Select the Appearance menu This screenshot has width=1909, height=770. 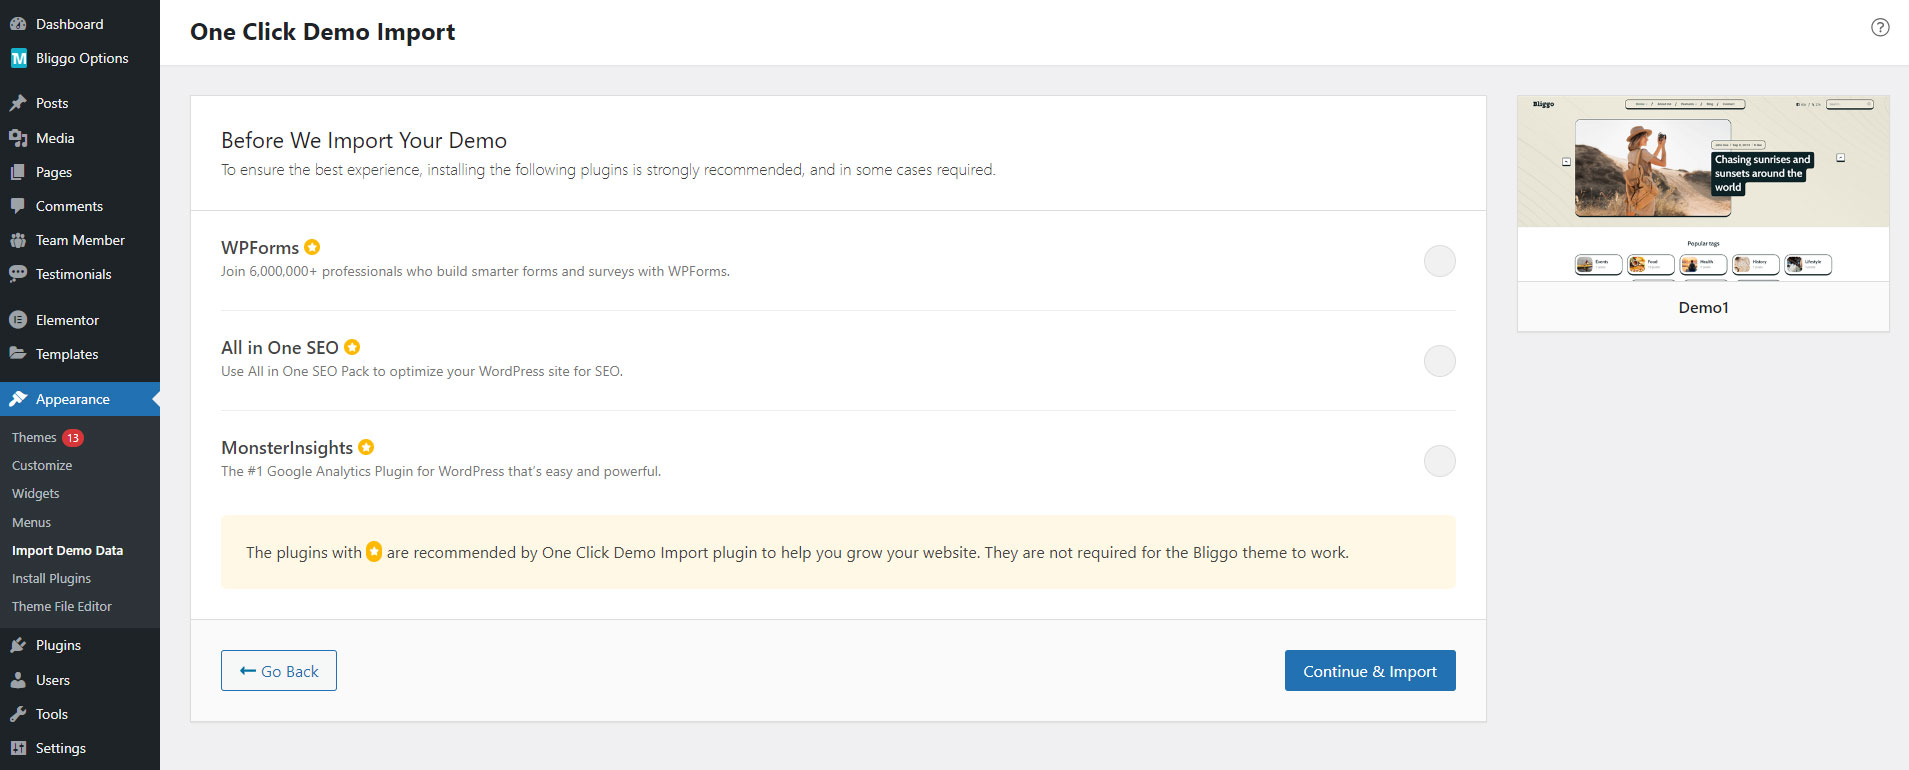tap(80, 399)
